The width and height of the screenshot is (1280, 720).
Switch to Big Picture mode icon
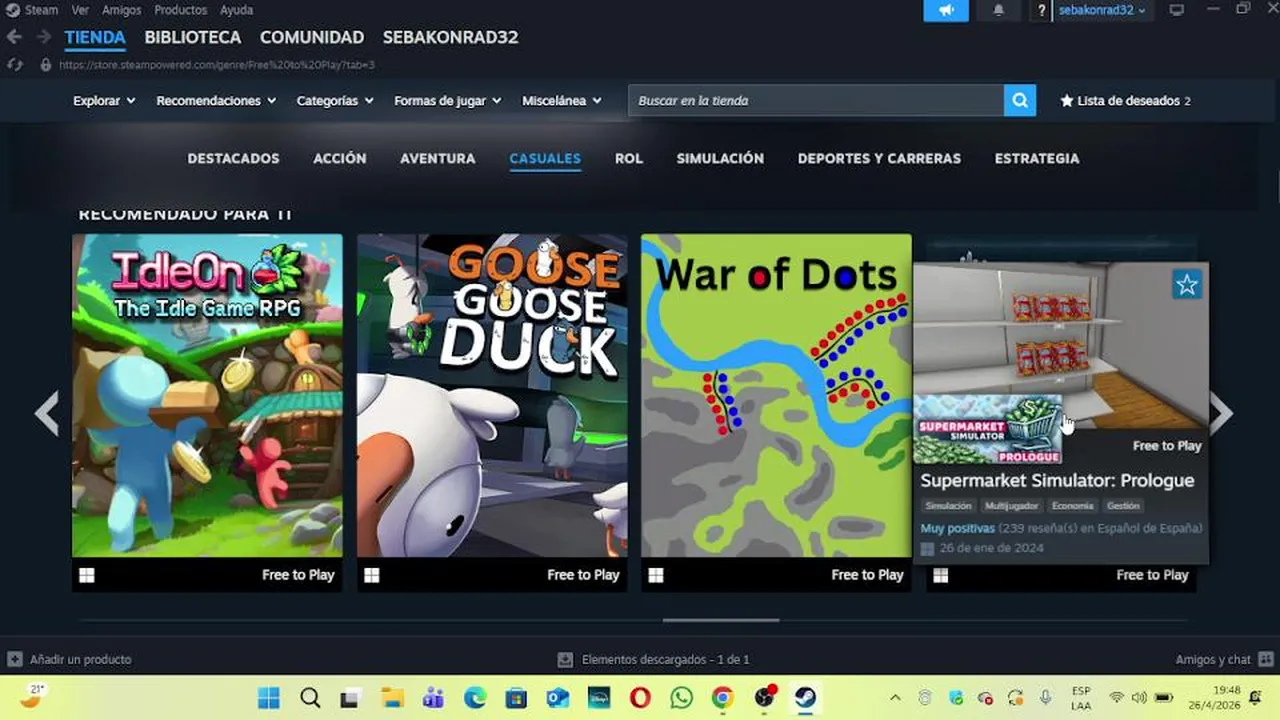point(1177,10)
